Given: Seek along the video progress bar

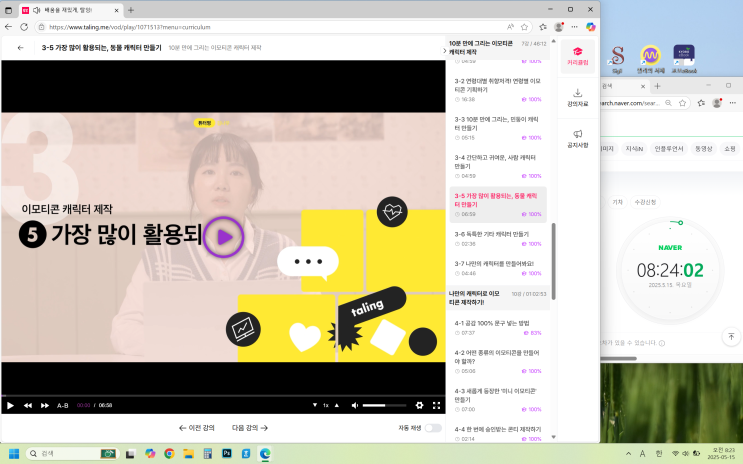Looking at the screenshot, I should tap(223, 395).
